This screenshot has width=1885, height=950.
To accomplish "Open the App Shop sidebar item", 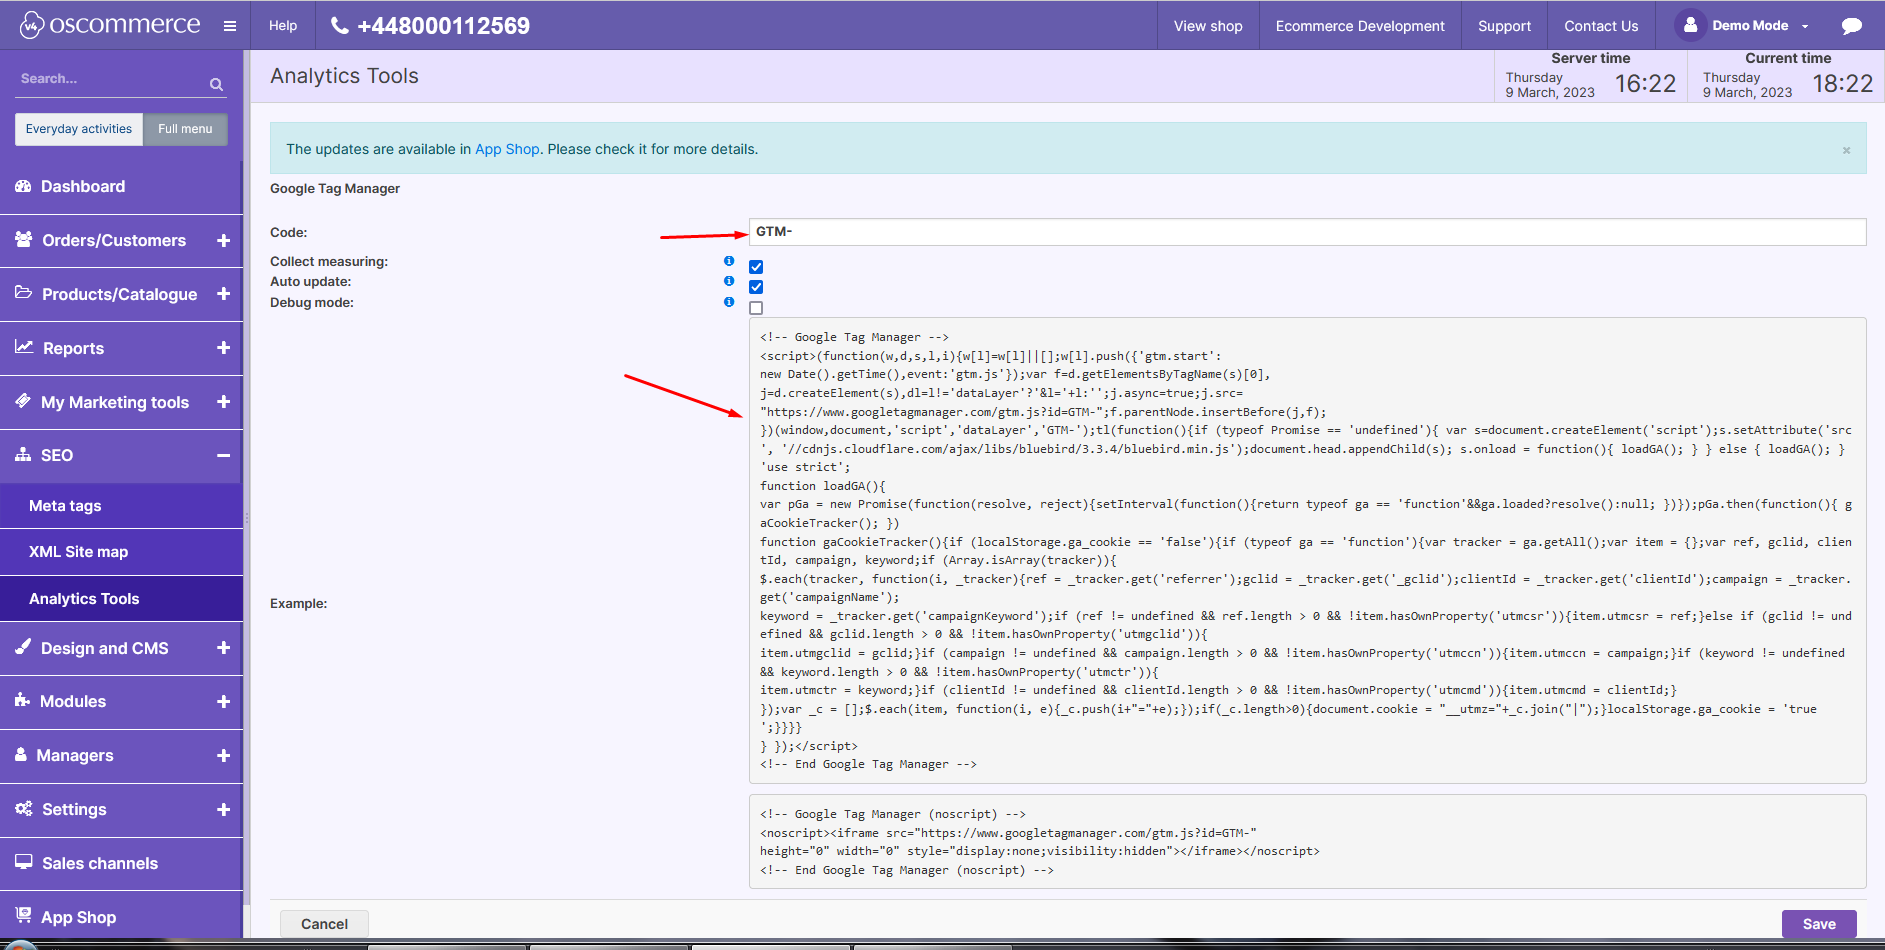I will pos(121,917).
